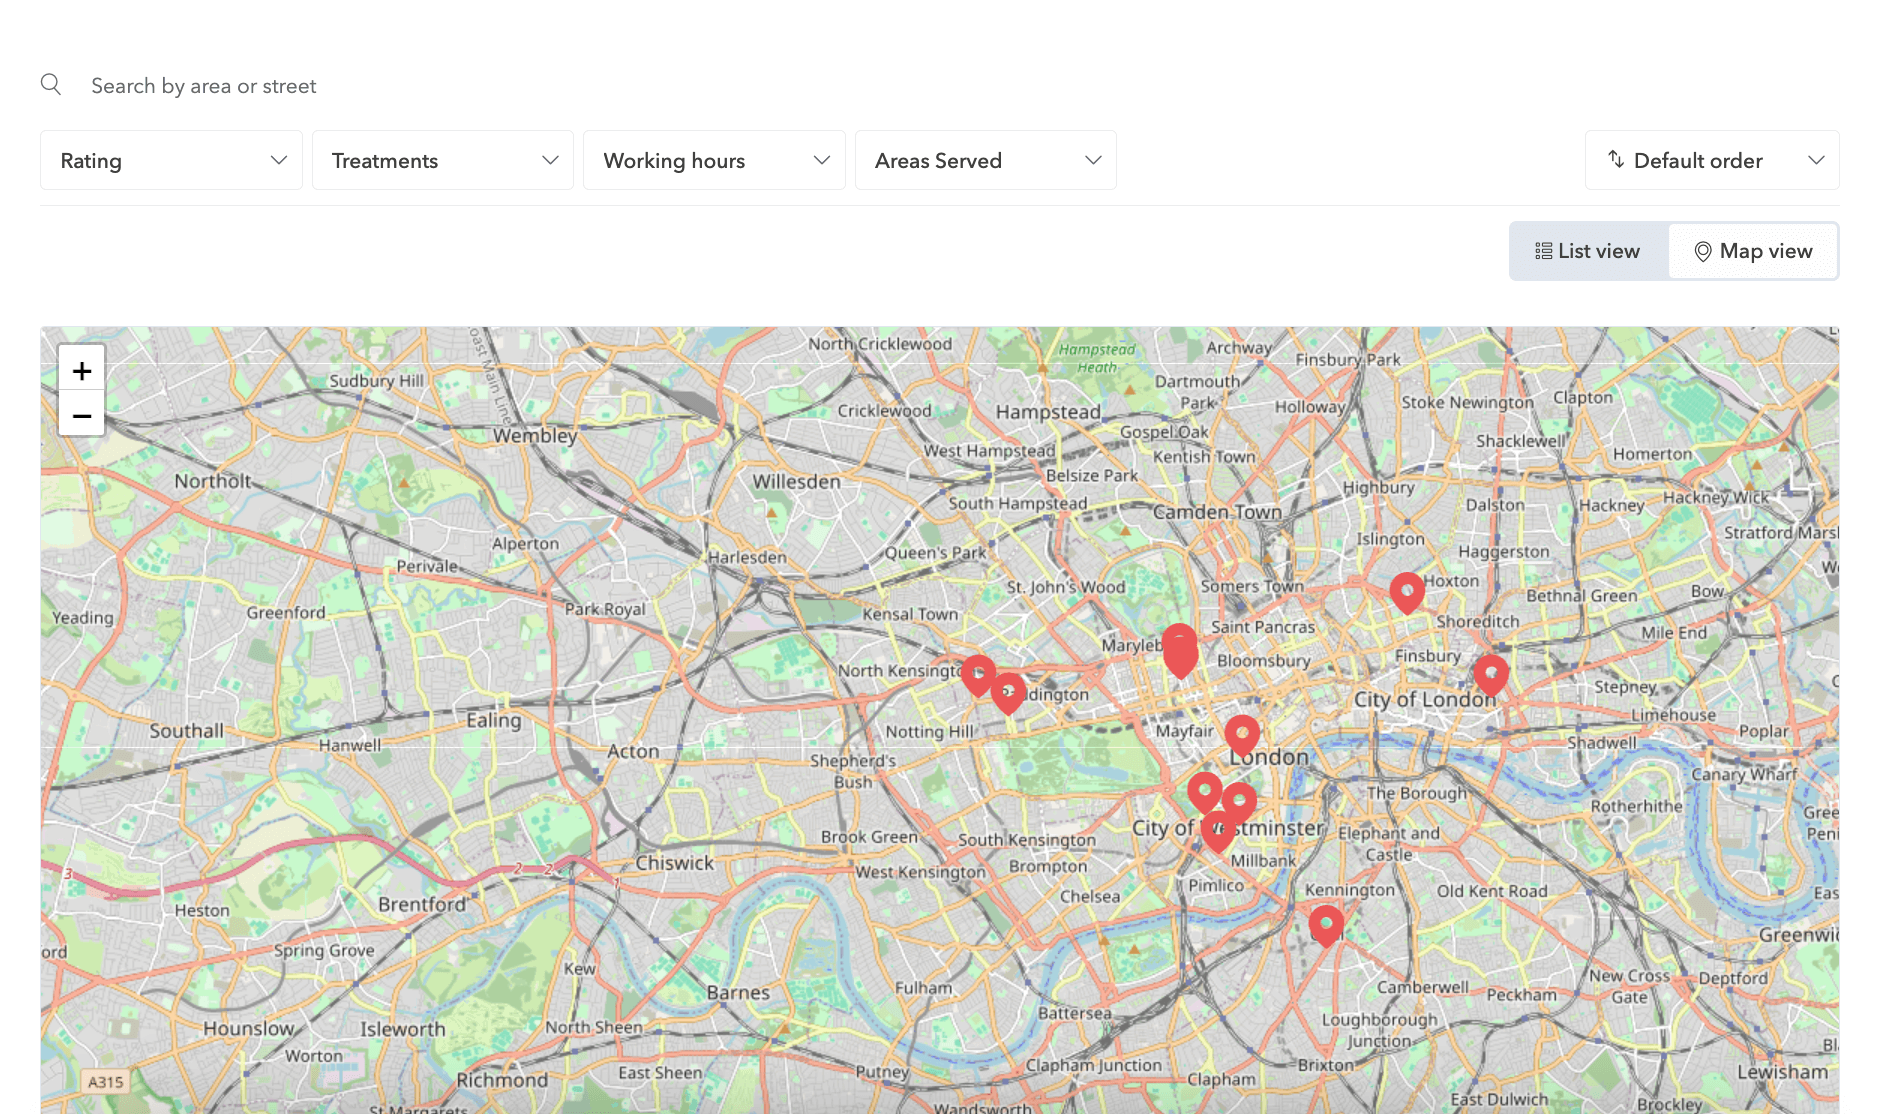1886x1114 pixels.
Task: Switch to Map view
Action: tap(1753, 251)
